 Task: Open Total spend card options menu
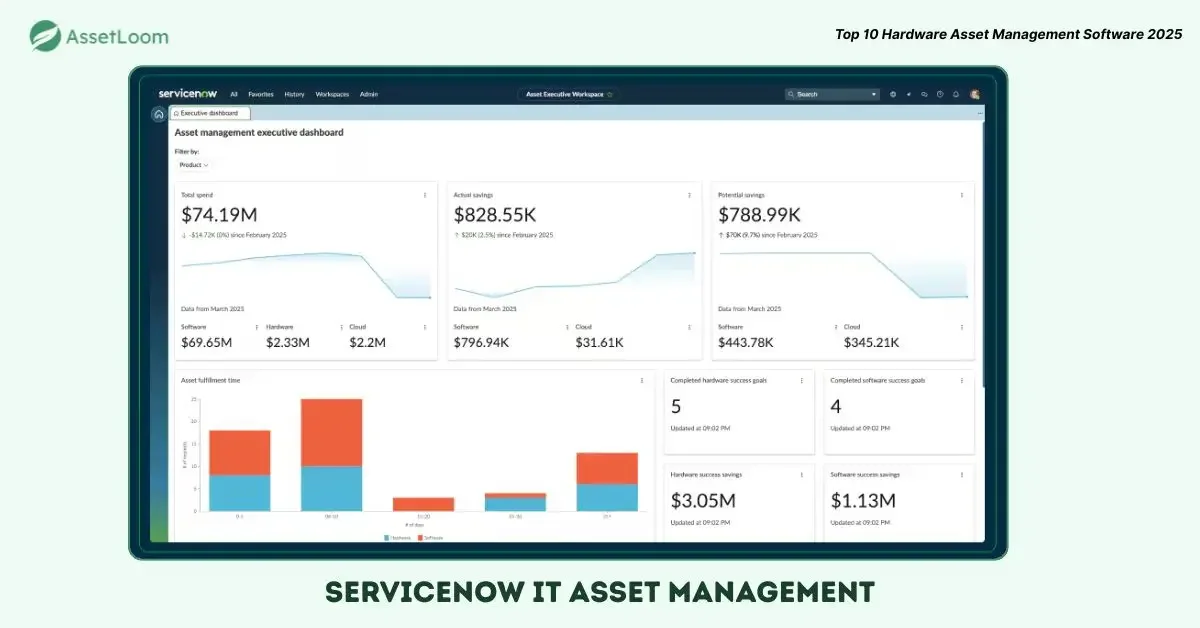[x=425, y=195]
